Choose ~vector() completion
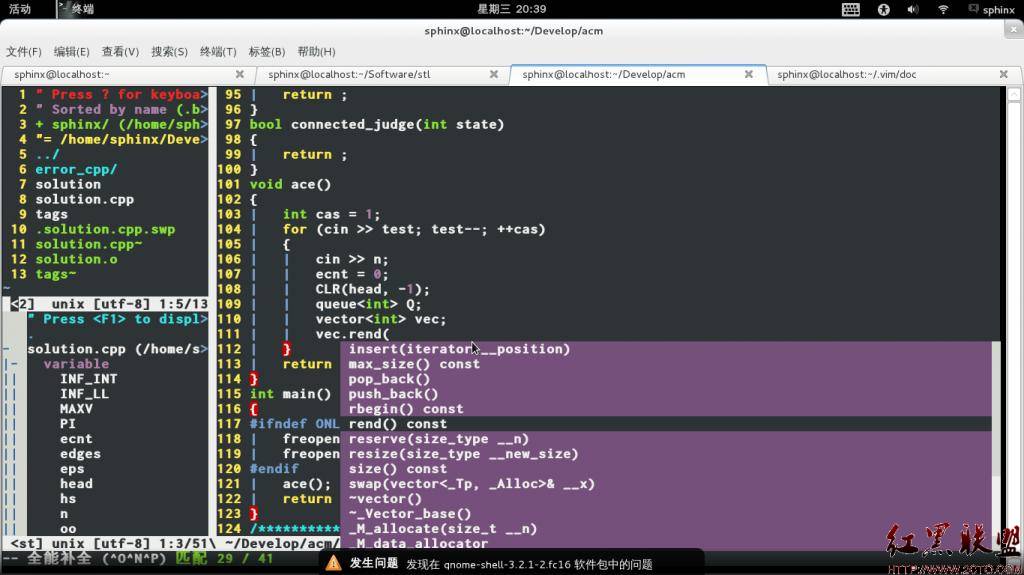 point(666,499)
